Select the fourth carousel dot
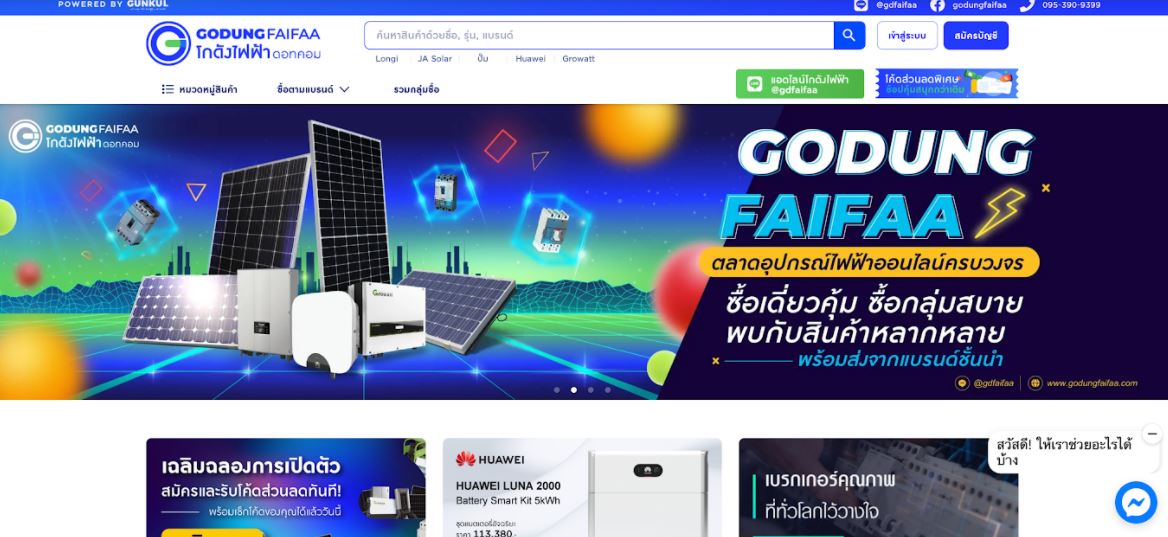This screenshot has width=1168, height=537. pyautogui.click(x=608, y=390)
